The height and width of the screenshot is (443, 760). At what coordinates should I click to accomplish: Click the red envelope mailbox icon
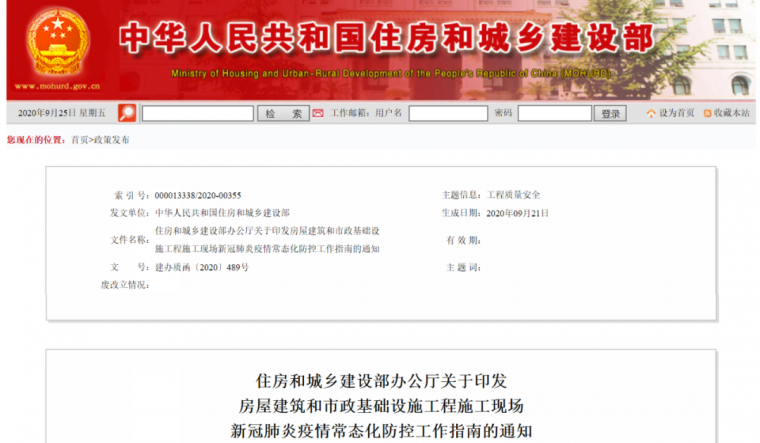[x=317, y=113]
